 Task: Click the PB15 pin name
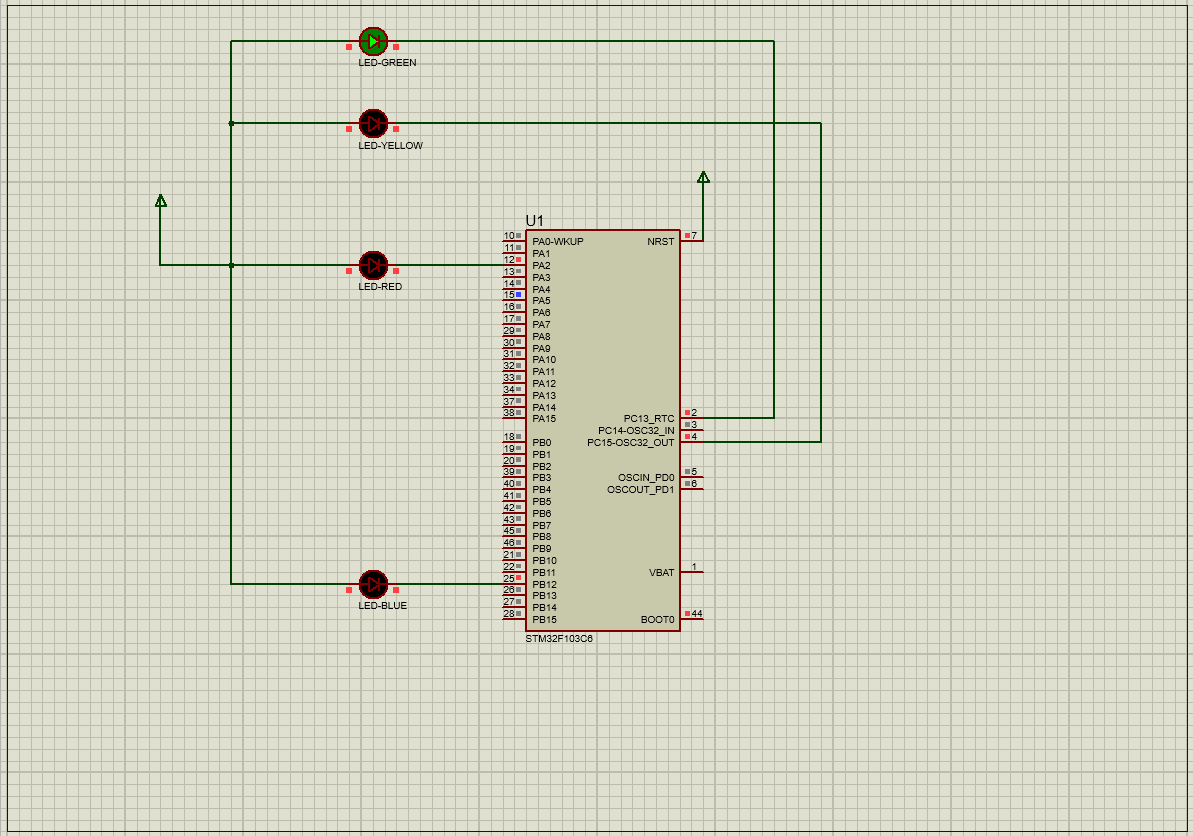point(544,620)
